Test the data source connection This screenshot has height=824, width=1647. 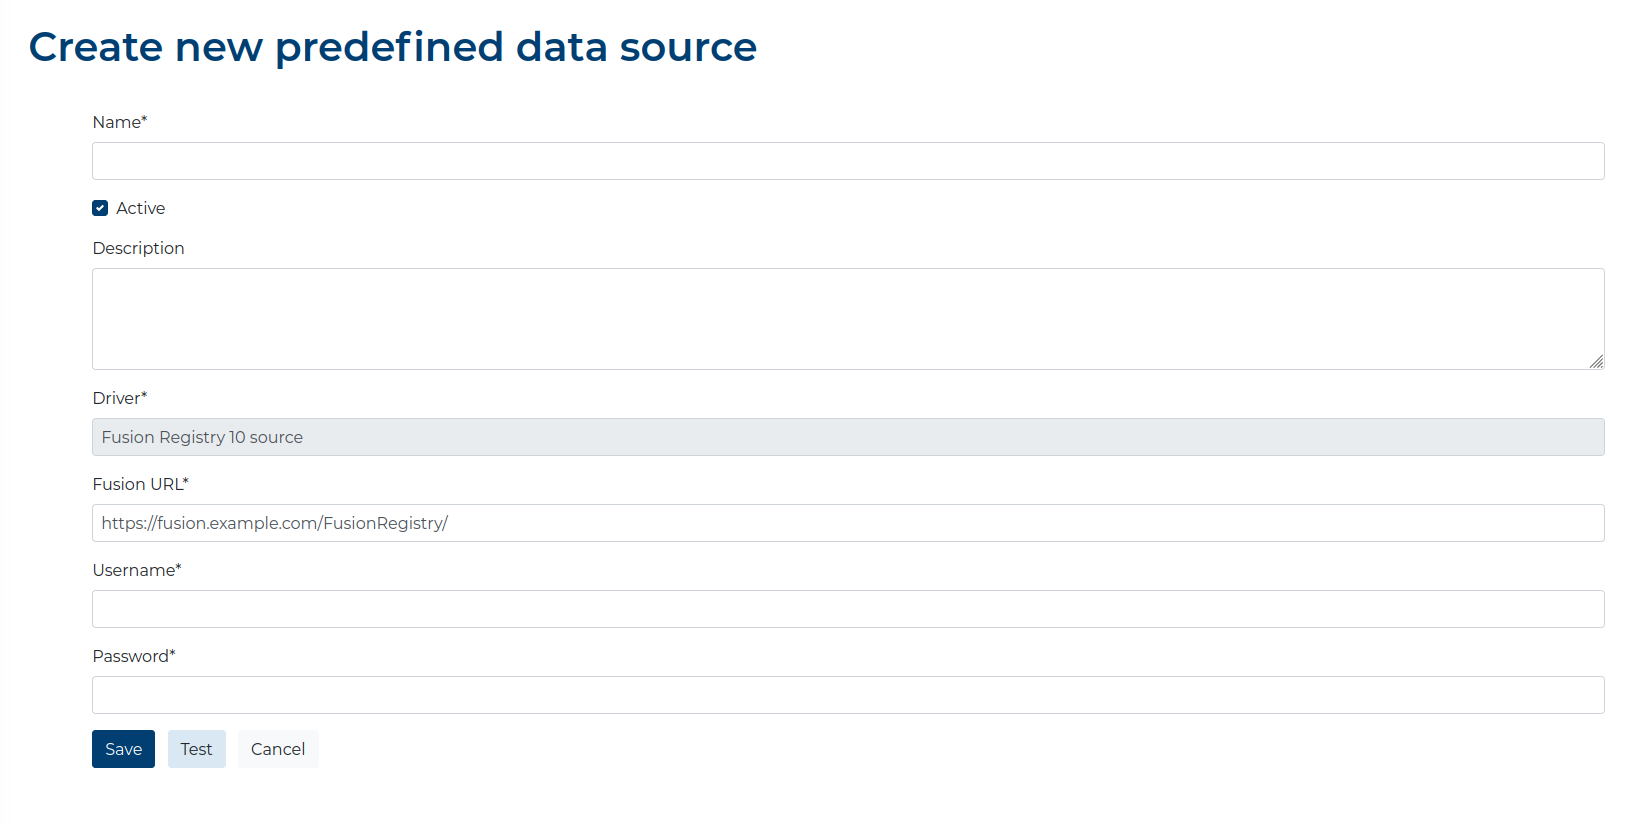pyautogui.click(x=197, y=749)
